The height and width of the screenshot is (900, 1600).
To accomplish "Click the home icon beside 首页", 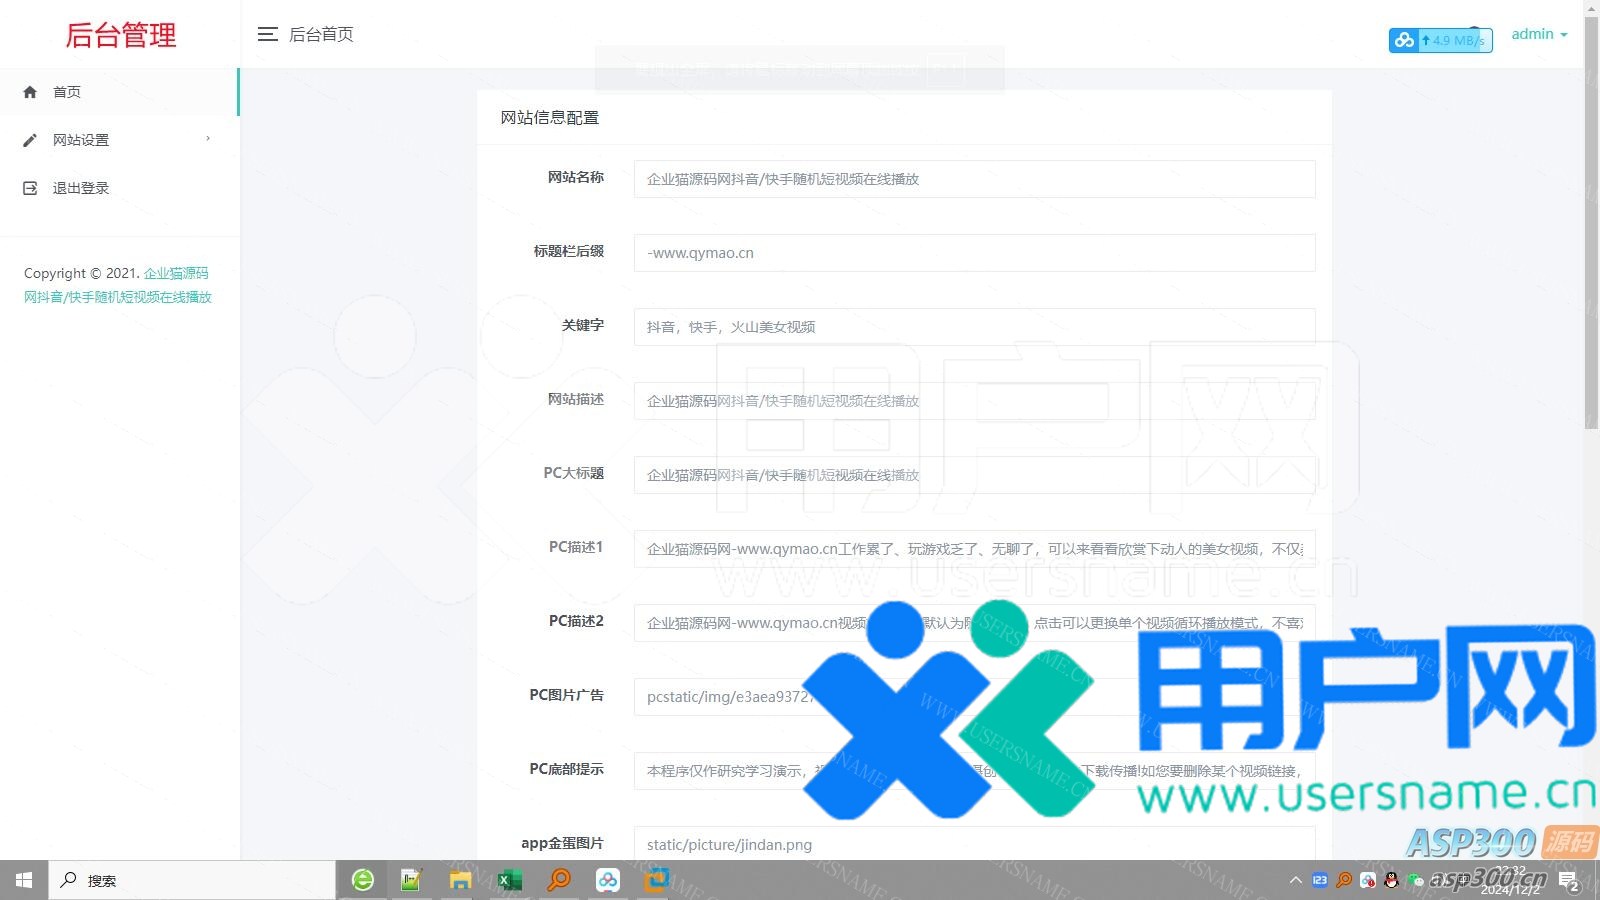I will coord(30,92).
